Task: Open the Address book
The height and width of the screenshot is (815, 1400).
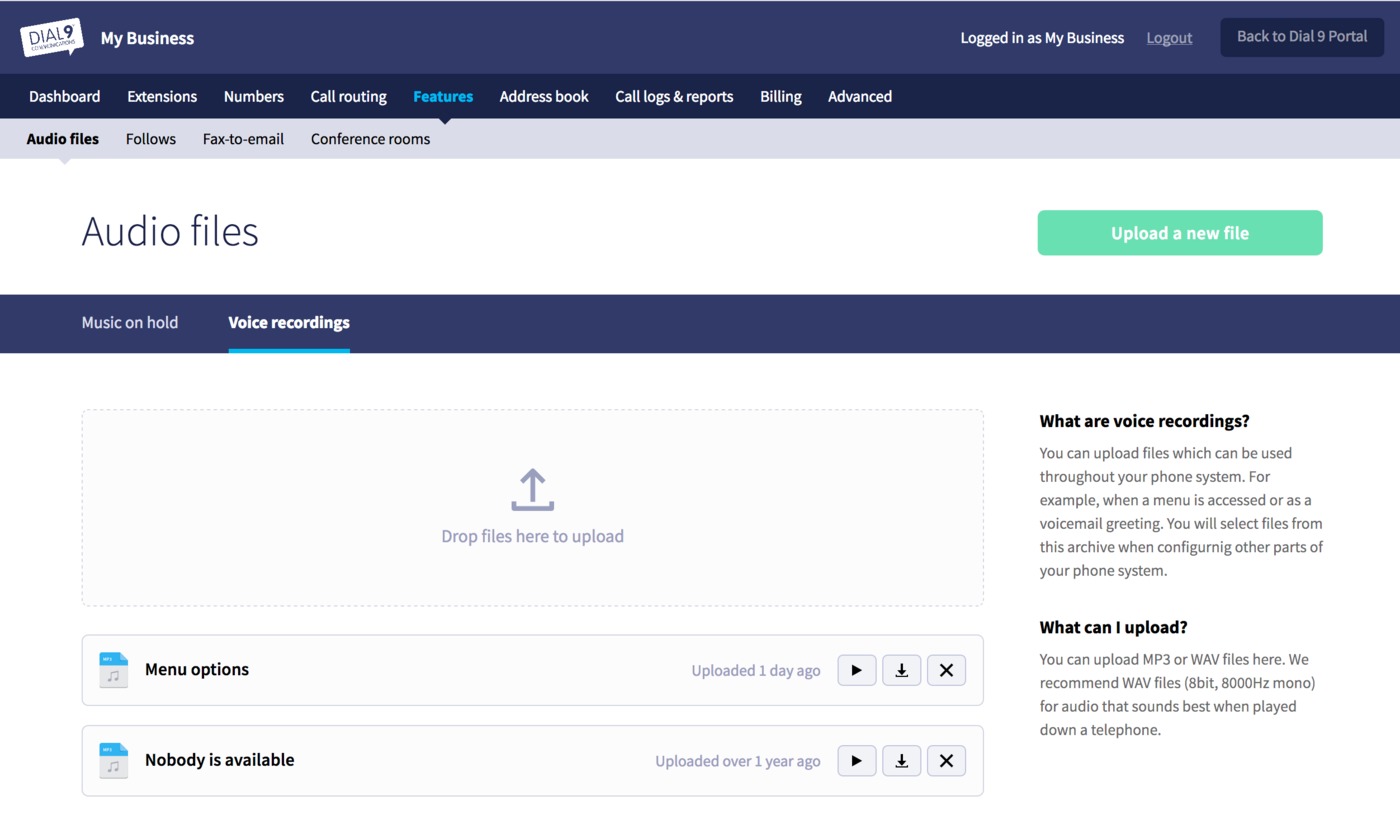Action: coord(544,96)
